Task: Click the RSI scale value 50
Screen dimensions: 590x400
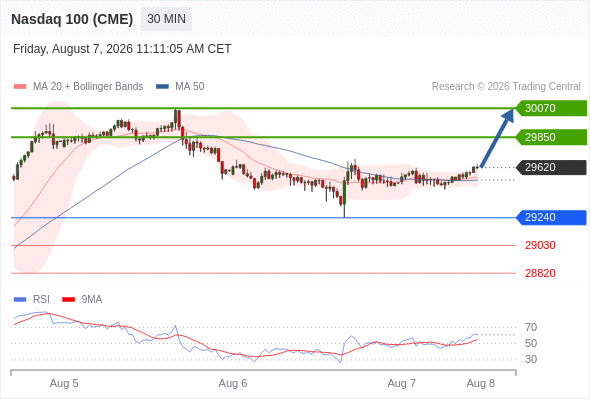Action: 531,343
